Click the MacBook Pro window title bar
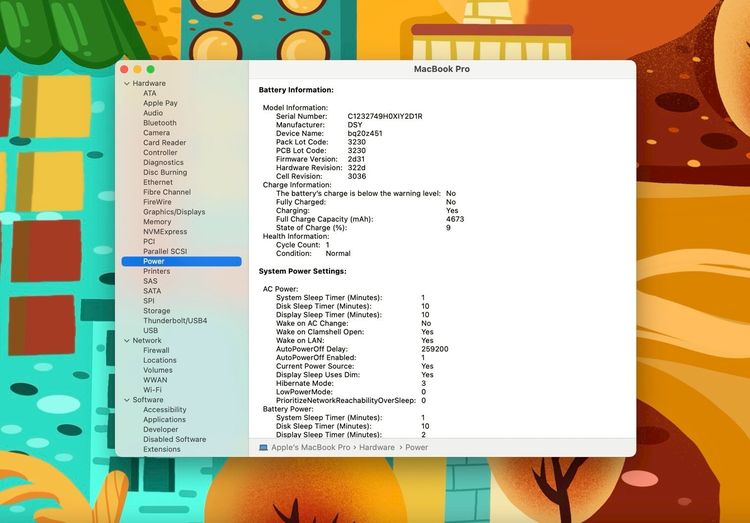The height and width of the screenshot is (523, 750). [x=441, y=69]
